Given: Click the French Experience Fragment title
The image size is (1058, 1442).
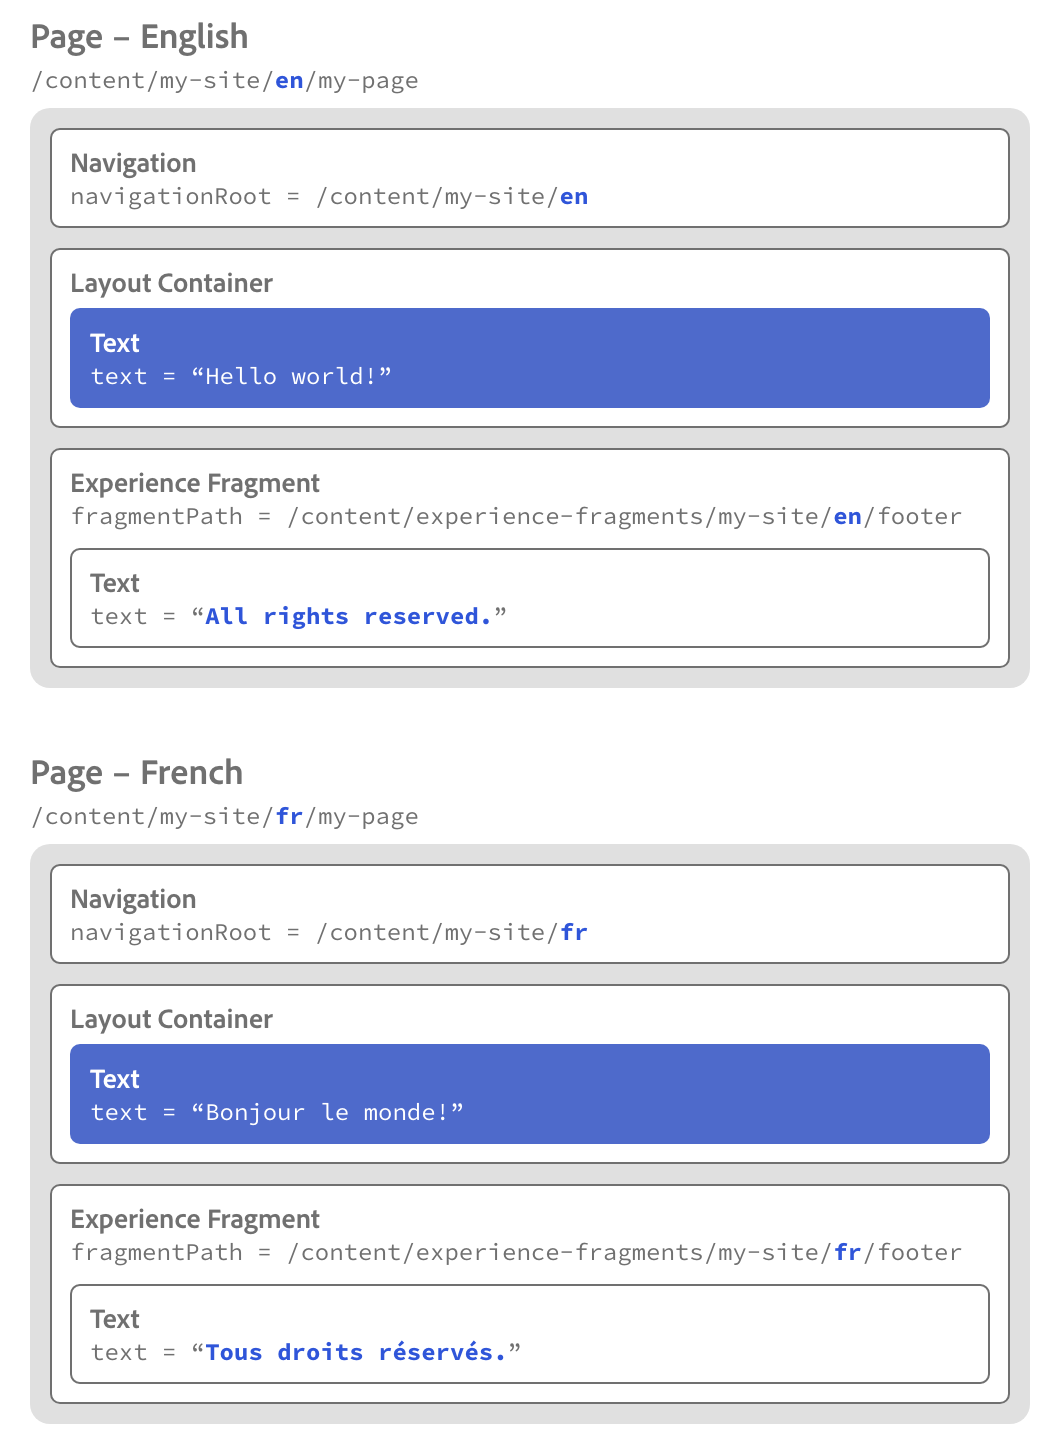Looking at the screenshot, I should click(x=195, y=1219).
